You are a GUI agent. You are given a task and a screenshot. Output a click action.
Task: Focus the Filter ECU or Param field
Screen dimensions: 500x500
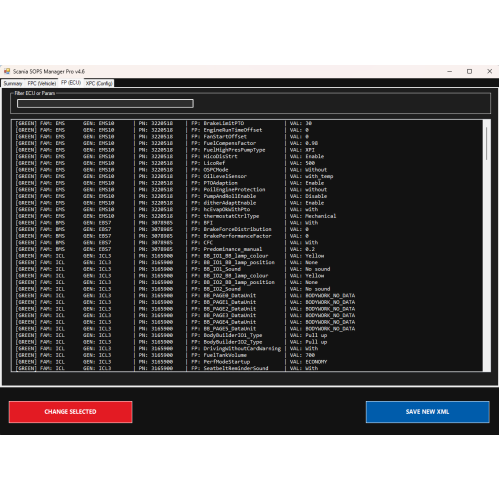click(x=105, y=104)
